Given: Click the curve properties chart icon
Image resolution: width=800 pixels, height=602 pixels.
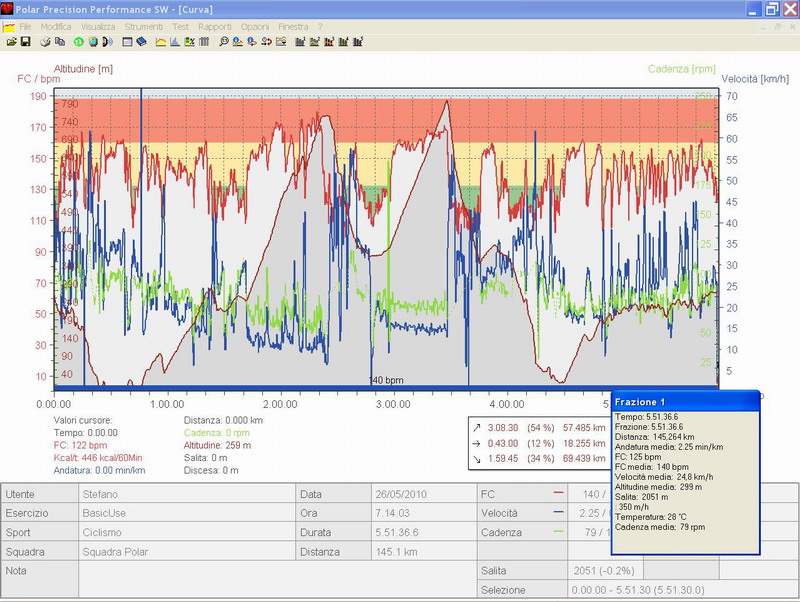Looking at the screenshot, I should [x=281, y=42].
